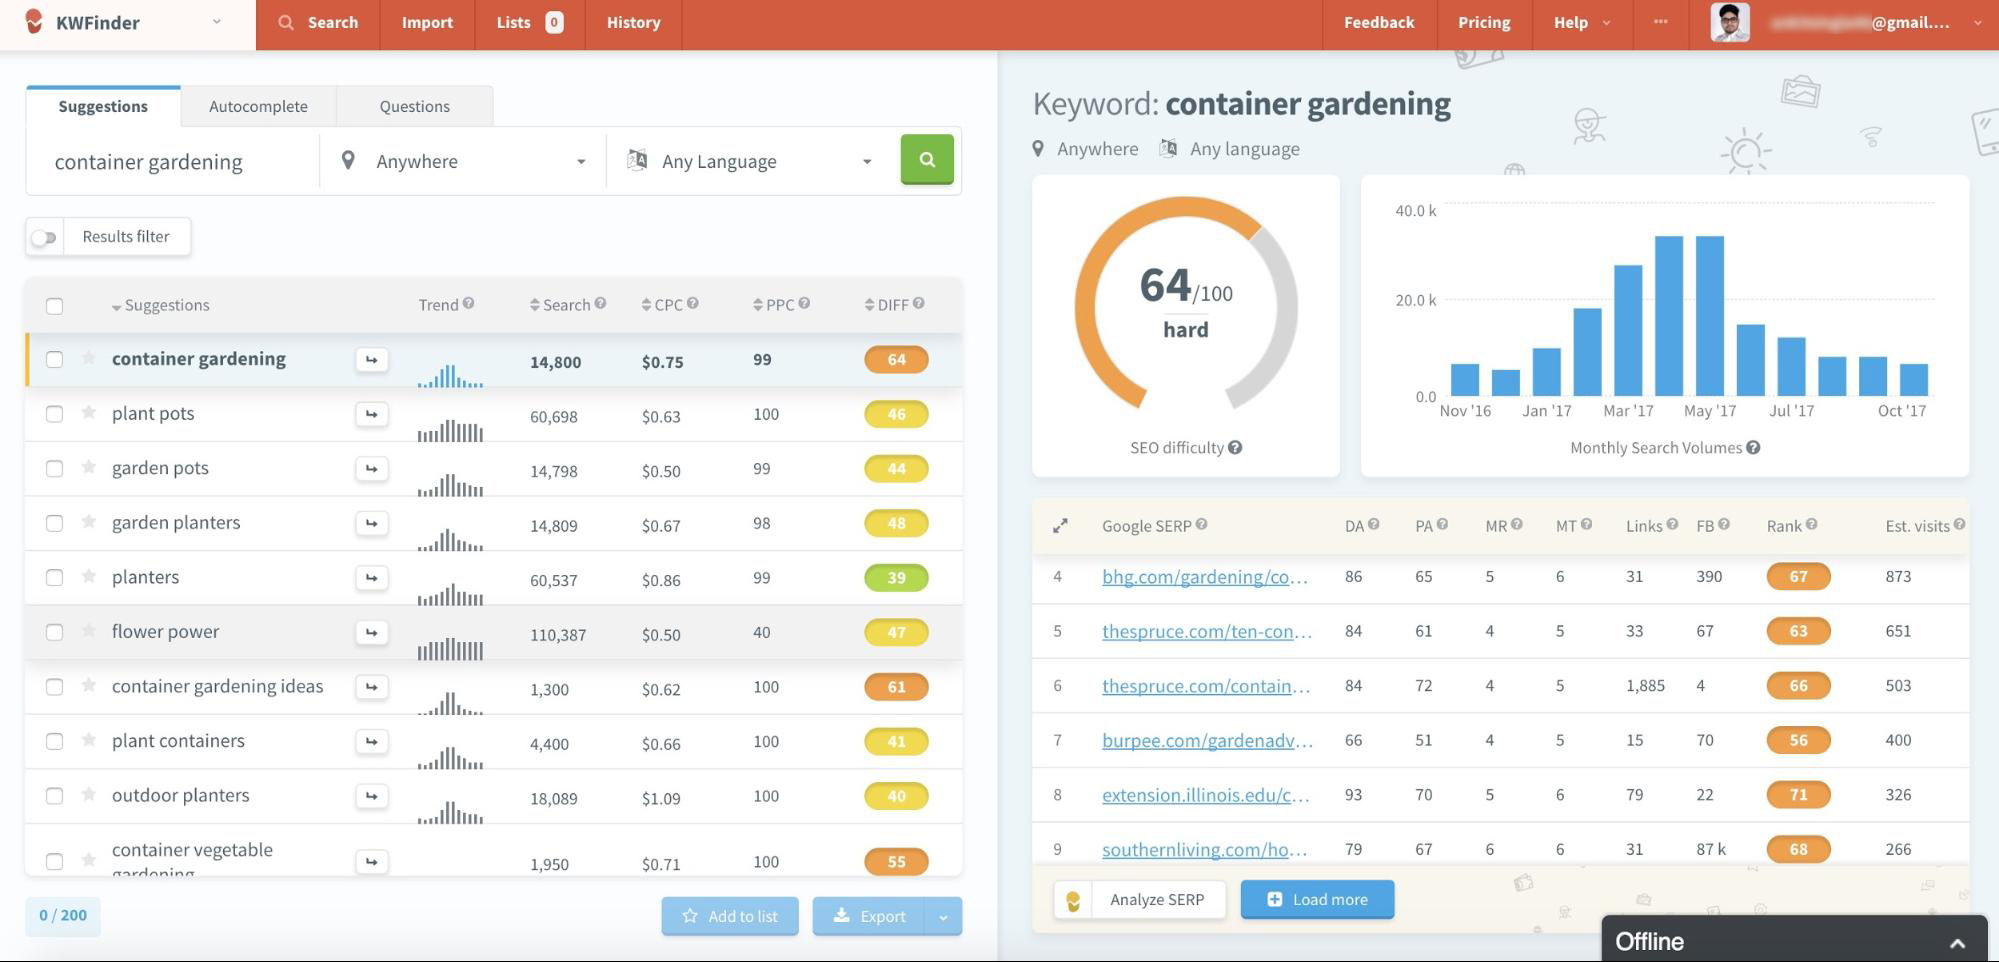Open the KWFinder app logo menu

120,22
